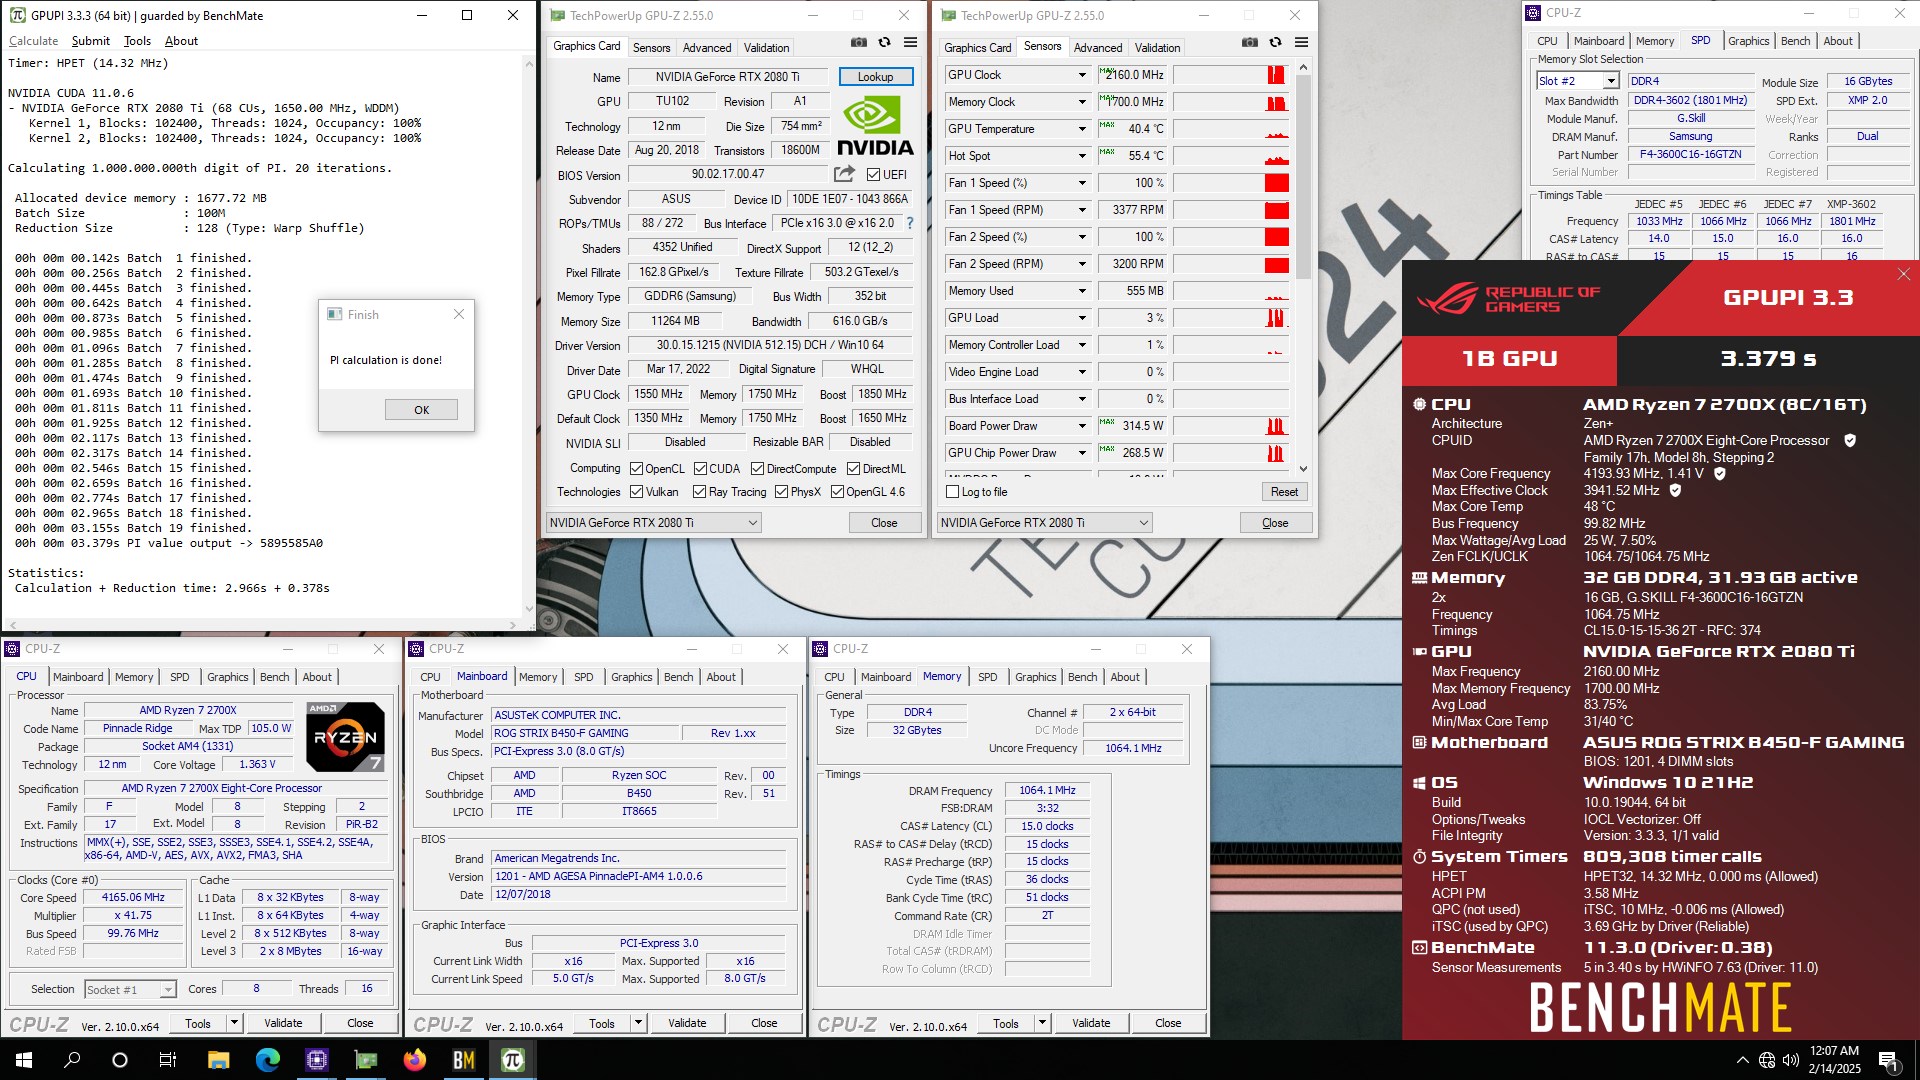Click the GPU Load sensor graph
This screenshot has height=1080, width=1920.
tap(1231, 318)
